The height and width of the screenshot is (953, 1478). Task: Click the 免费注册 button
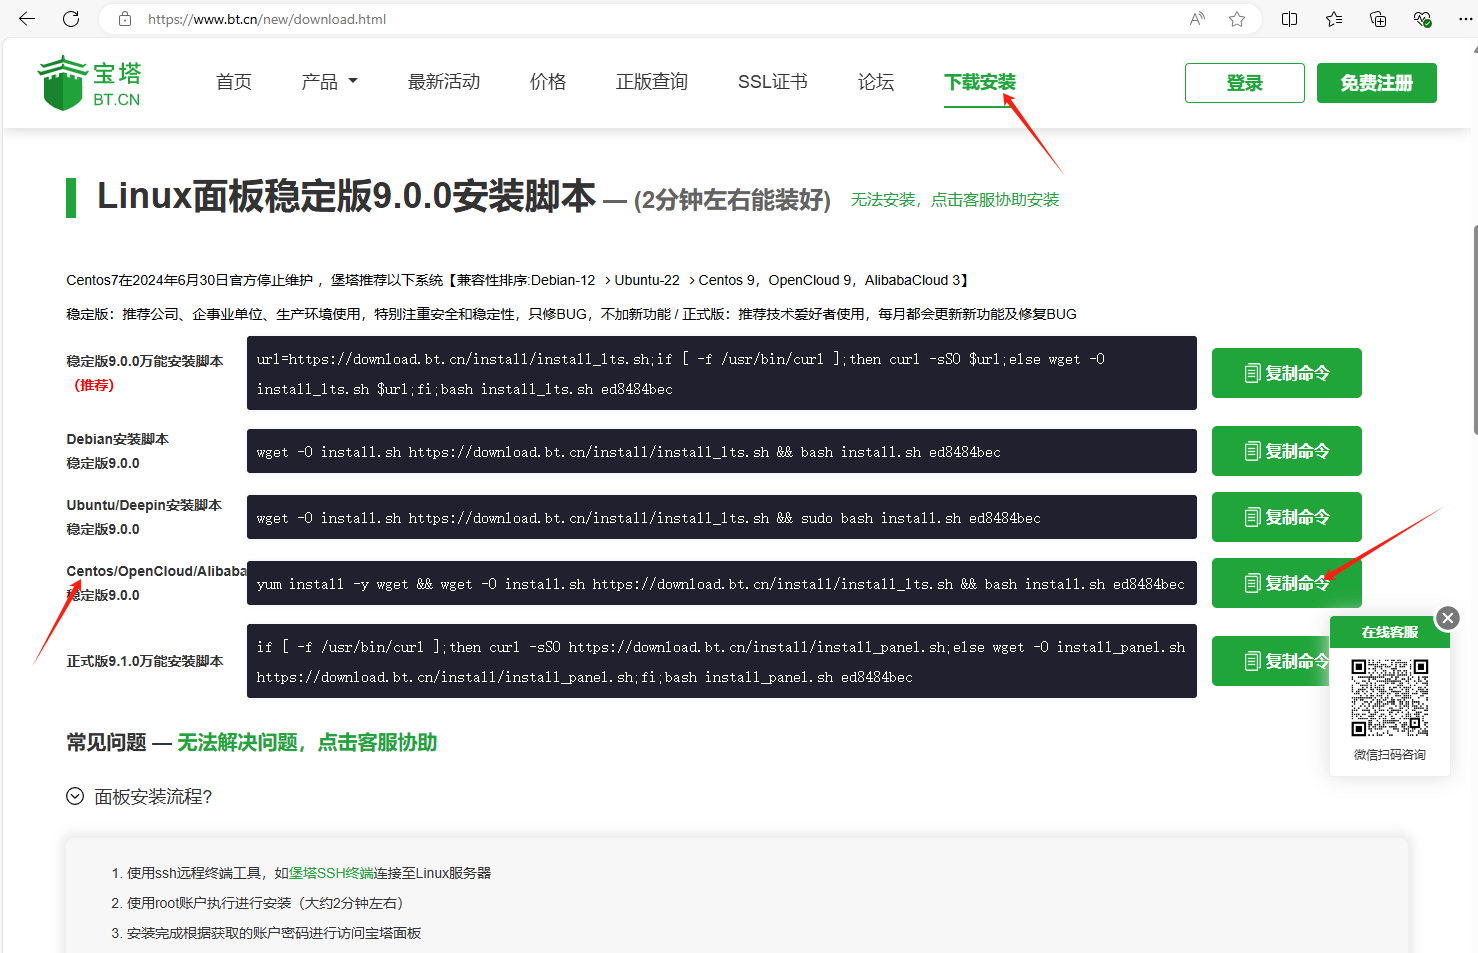pyautogui.click(x=1376, y=83)
